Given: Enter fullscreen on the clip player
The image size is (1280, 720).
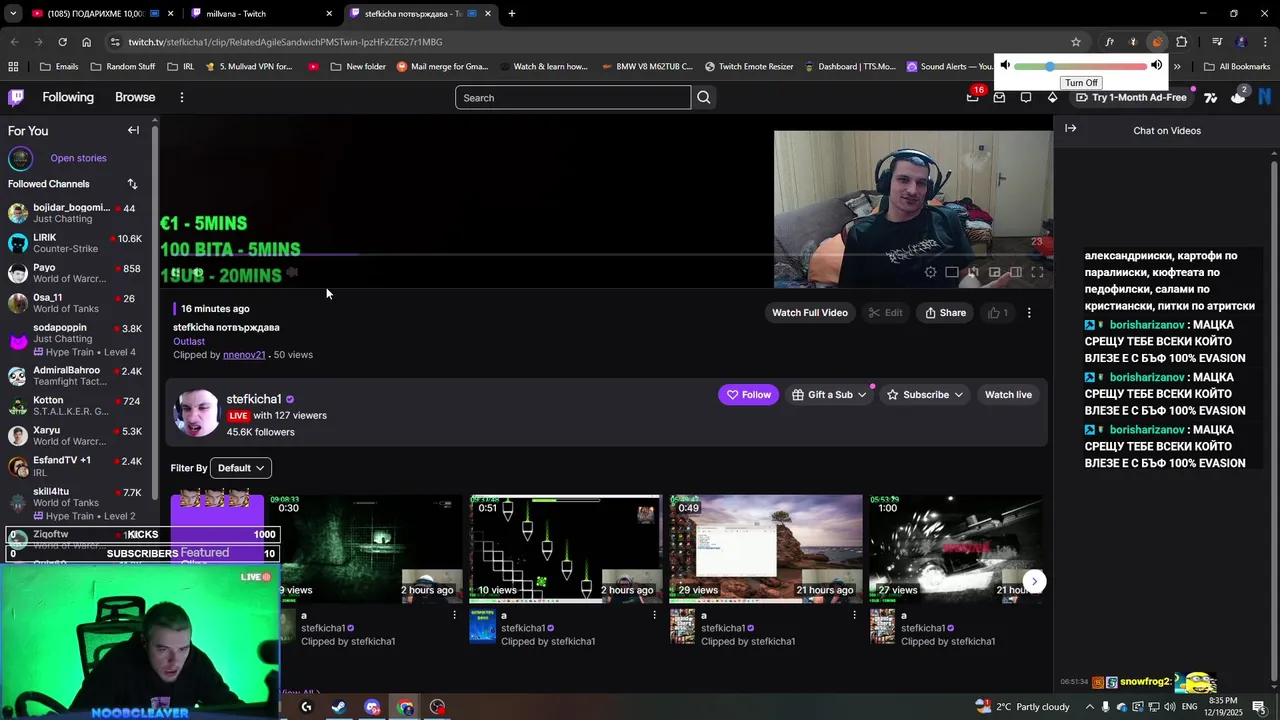Looking at the screenshot, I should [1037, 272].
